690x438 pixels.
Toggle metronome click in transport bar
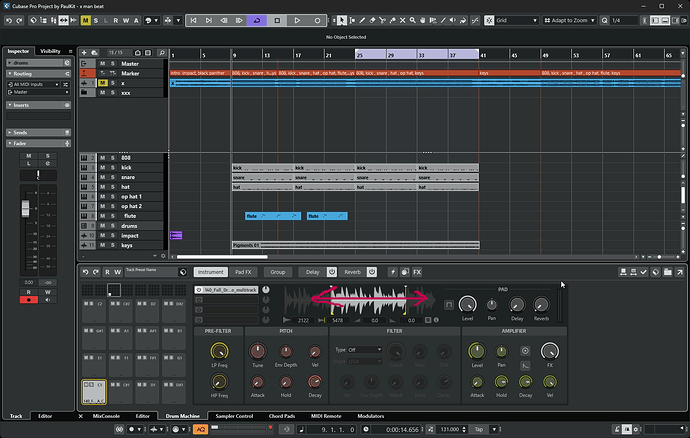(x=617, y=429)
